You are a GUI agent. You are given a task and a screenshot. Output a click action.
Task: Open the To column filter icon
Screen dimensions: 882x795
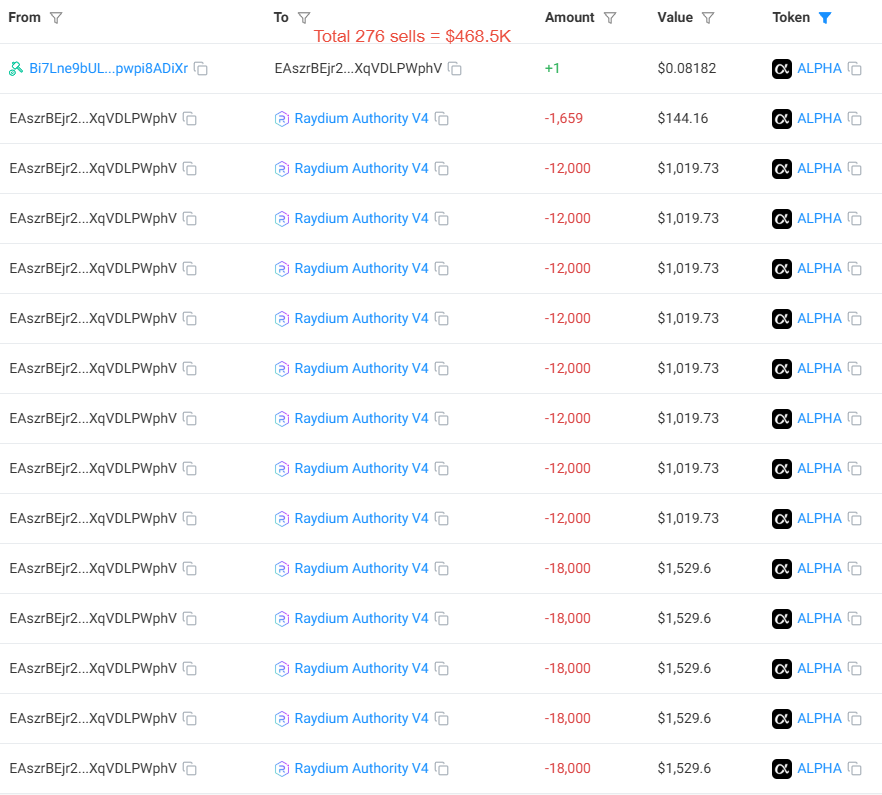[x=304, y=17]
